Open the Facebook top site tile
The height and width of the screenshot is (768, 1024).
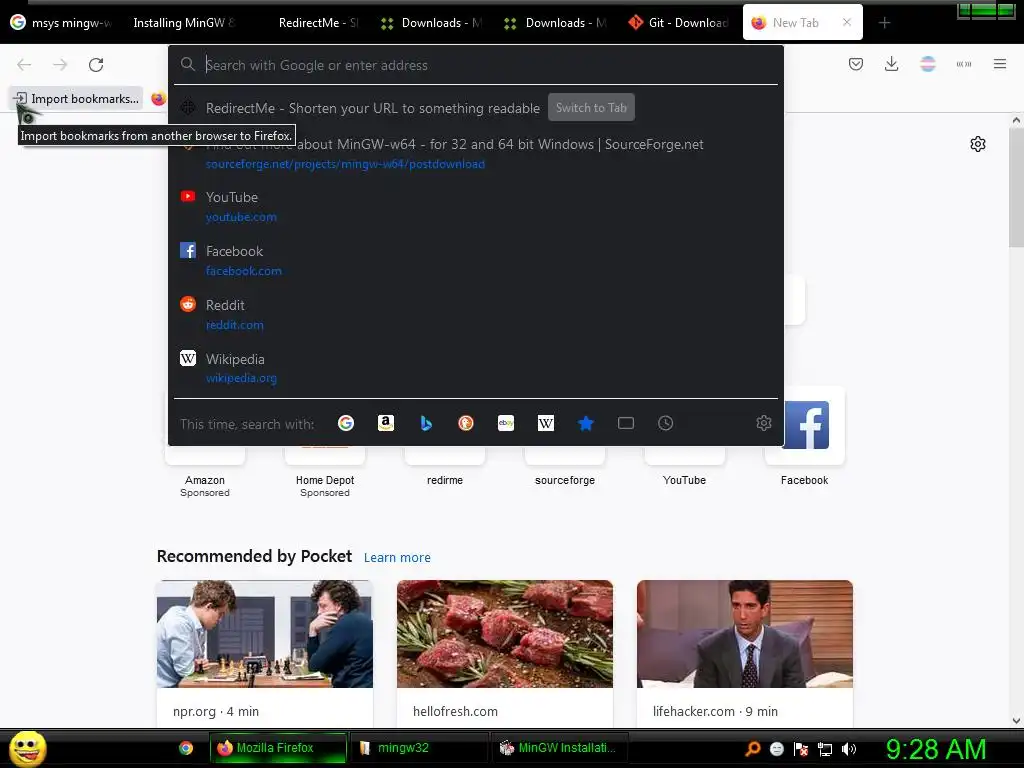coord(805,425)
